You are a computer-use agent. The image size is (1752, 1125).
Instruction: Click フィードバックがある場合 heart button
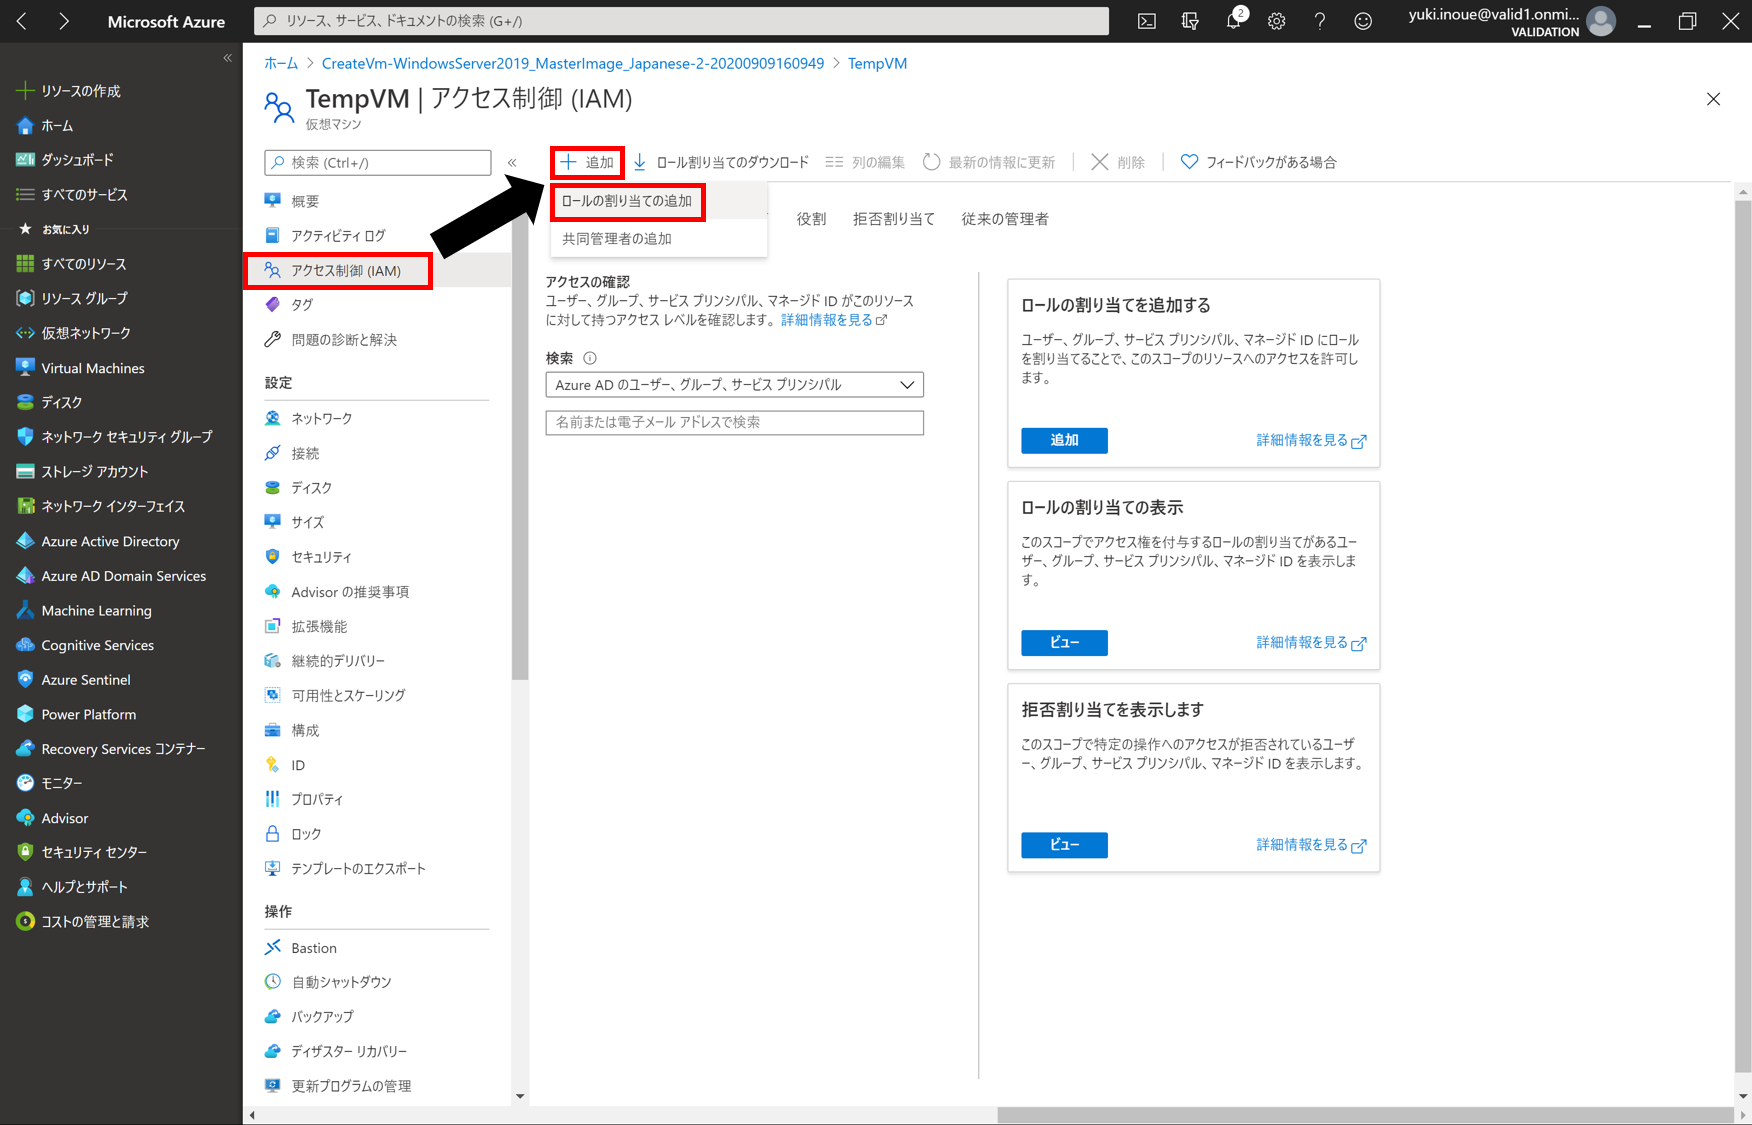pos(1259,163)
